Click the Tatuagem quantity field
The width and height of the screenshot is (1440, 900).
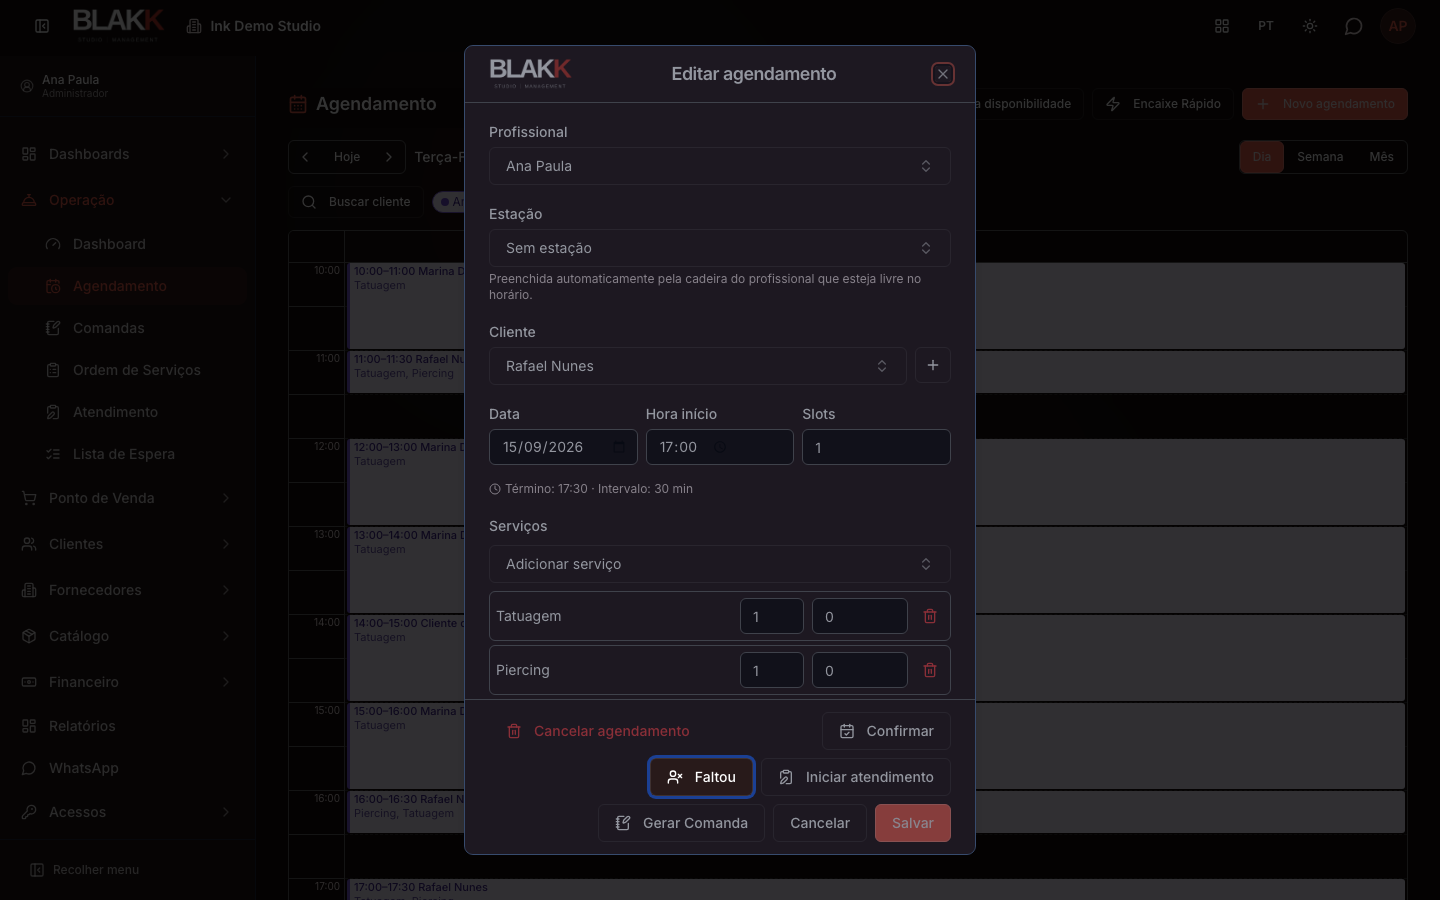pos(772,616)
